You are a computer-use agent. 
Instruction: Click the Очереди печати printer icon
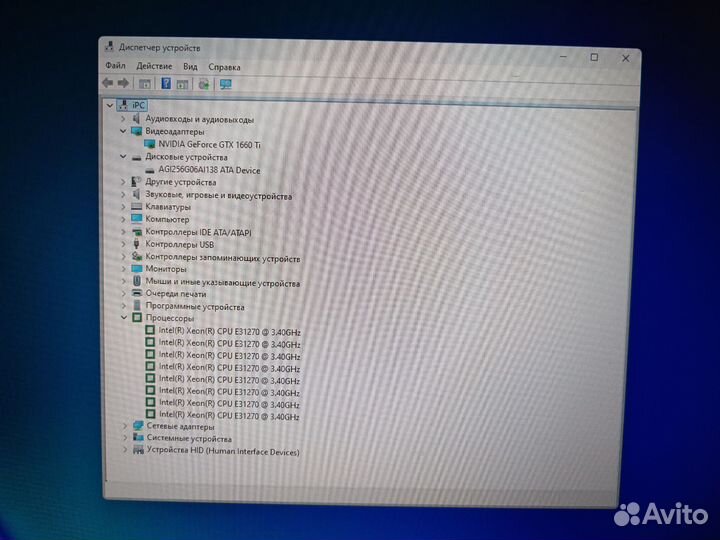[137, 293]
